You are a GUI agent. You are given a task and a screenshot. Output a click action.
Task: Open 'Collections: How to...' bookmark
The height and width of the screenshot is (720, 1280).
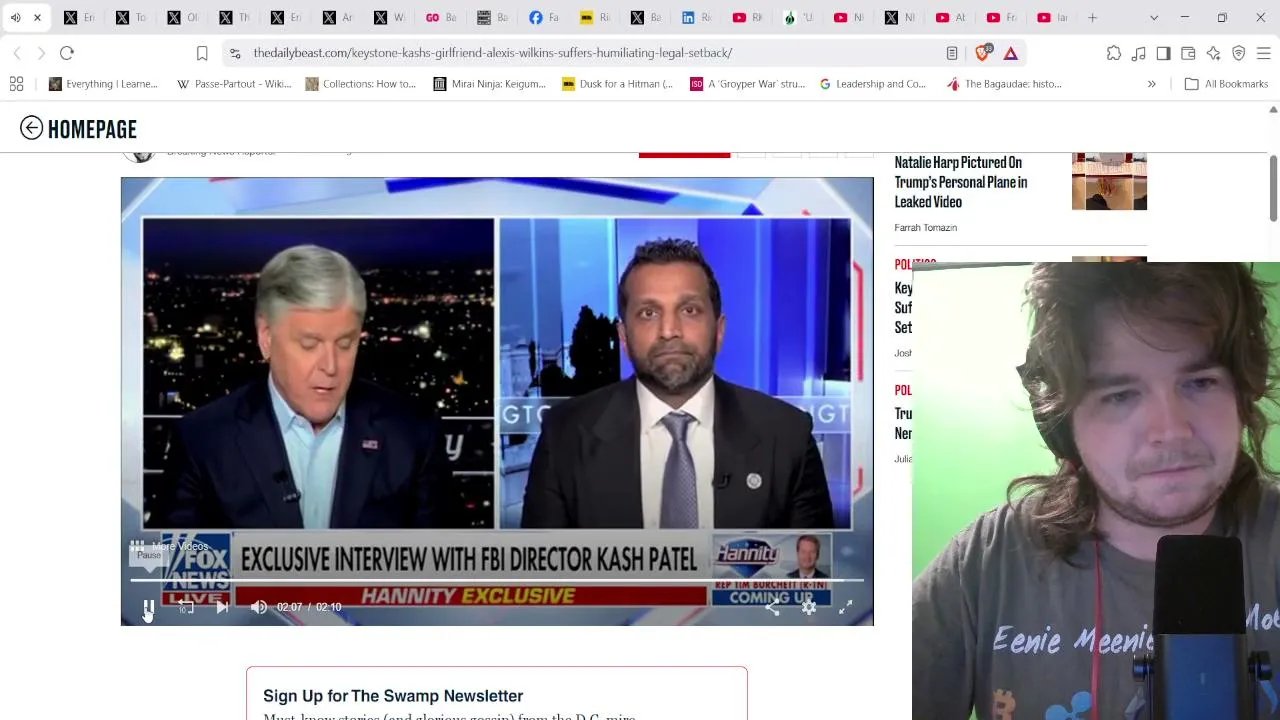(x=360, y=84)
